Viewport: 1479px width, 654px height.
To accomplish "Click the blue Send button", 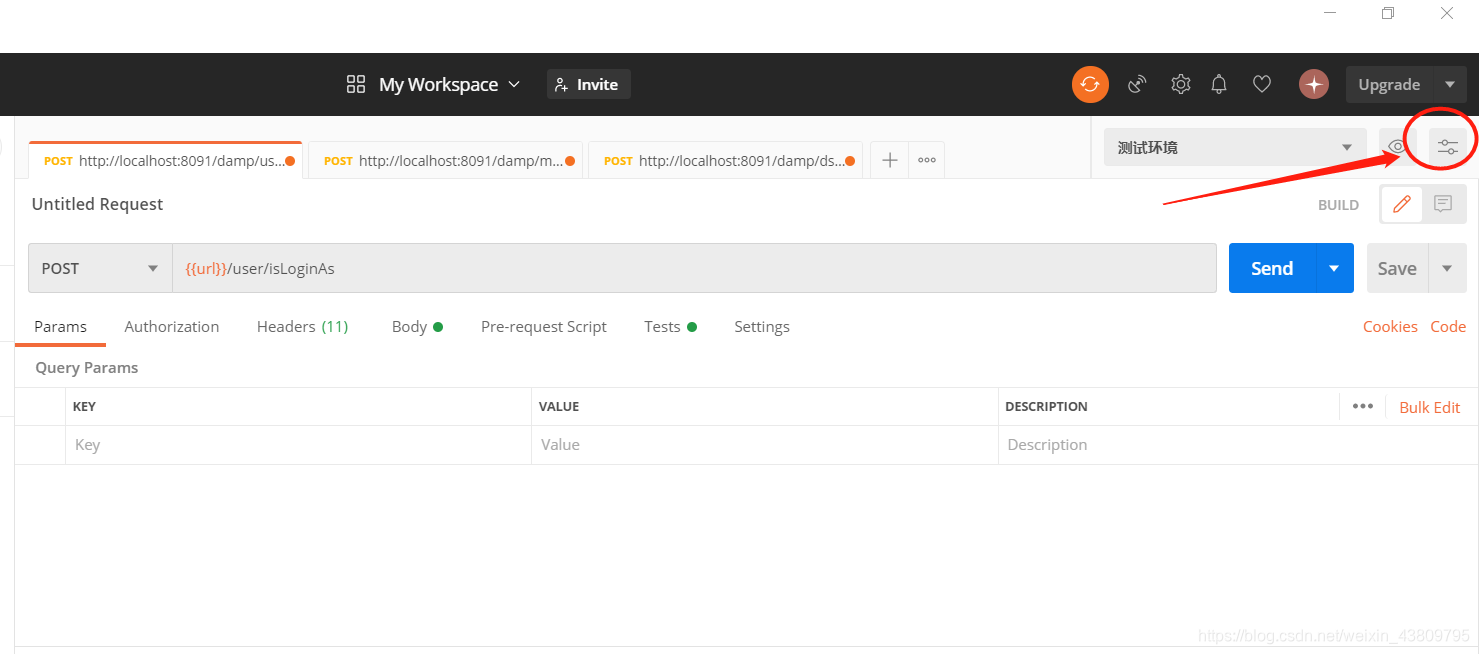I will pyautogui.click(x=1272, y=268).
